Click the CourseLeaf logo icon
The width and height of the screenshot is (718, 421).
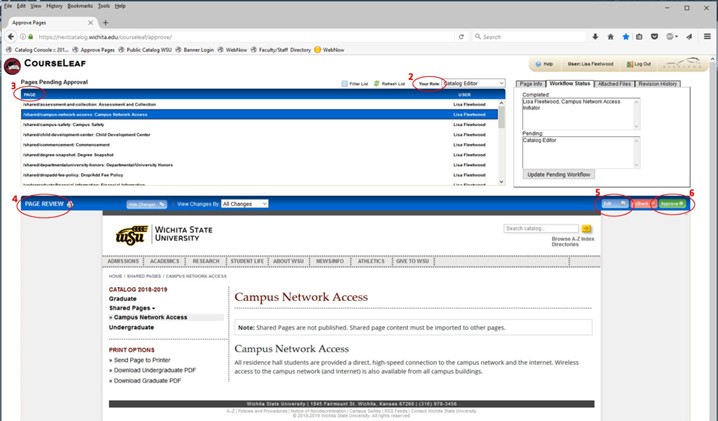(x=12, y=66)
